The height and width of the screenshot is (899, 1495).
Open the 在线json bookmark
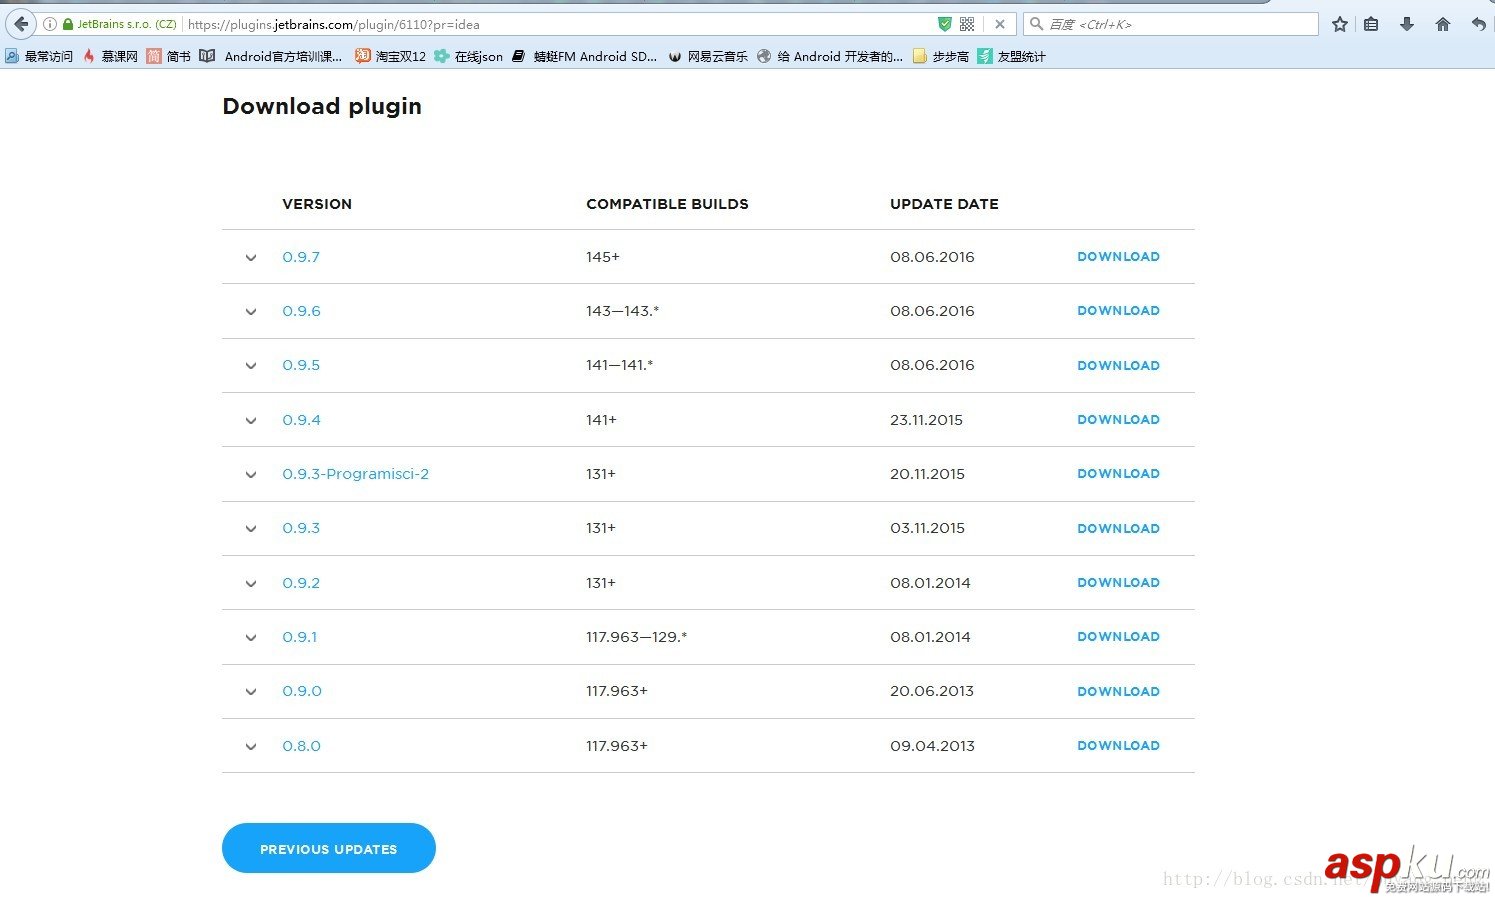pyautogui.click(x=468, y=56)
